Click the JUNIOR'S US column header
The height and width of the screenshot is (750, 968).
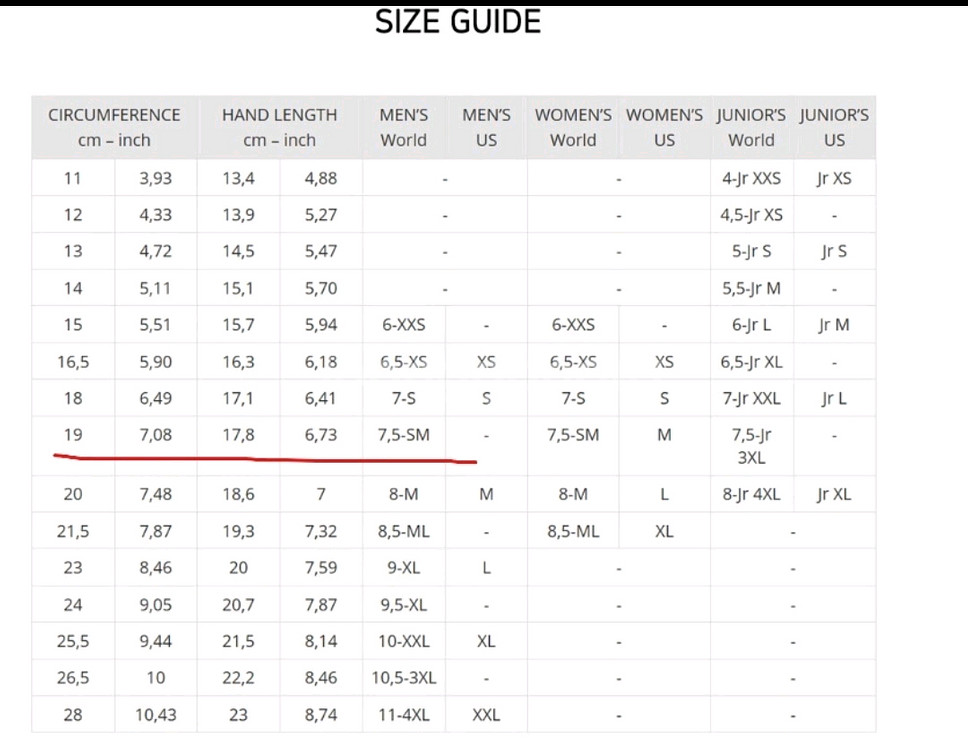834,128
